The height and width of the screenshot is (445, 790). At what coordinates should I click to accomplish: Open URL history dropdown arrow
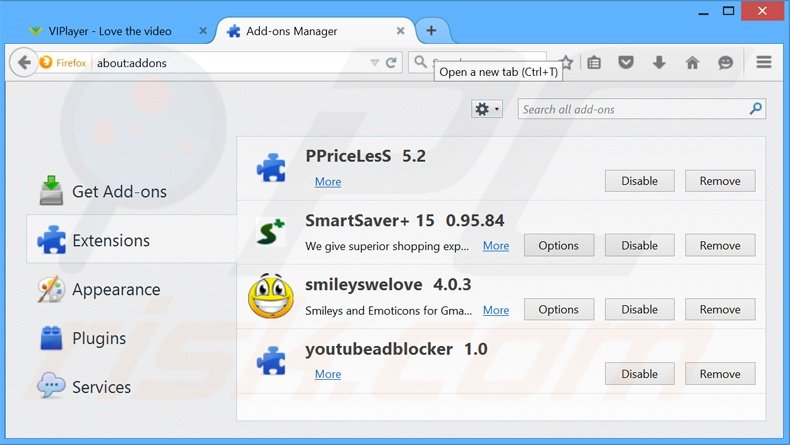click(x=374, y=62)
